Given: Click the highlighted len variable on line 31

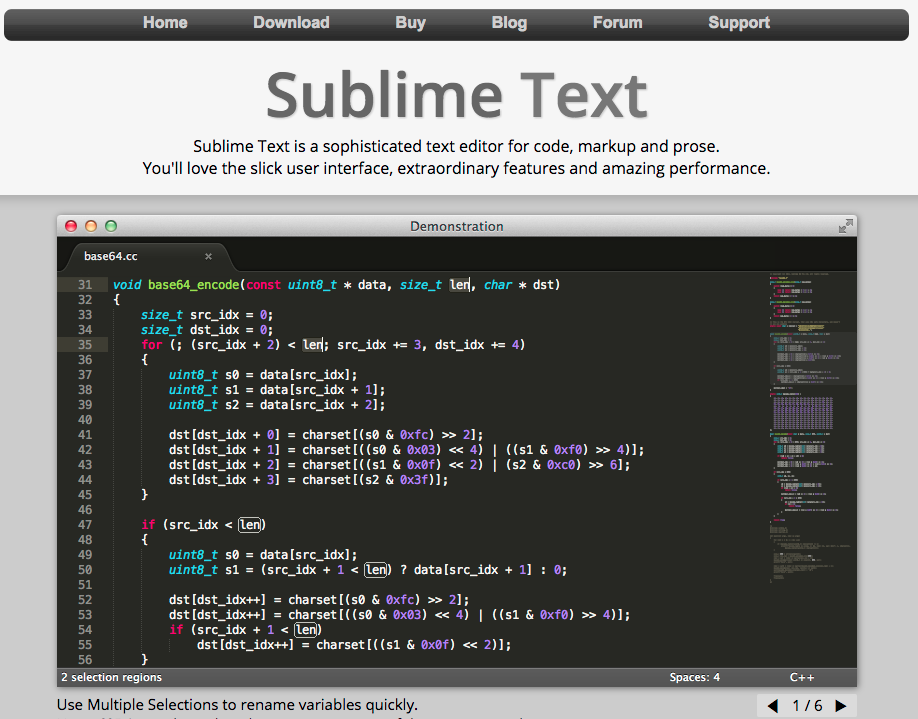Looking at the screenshot, I should click(458, 284).
